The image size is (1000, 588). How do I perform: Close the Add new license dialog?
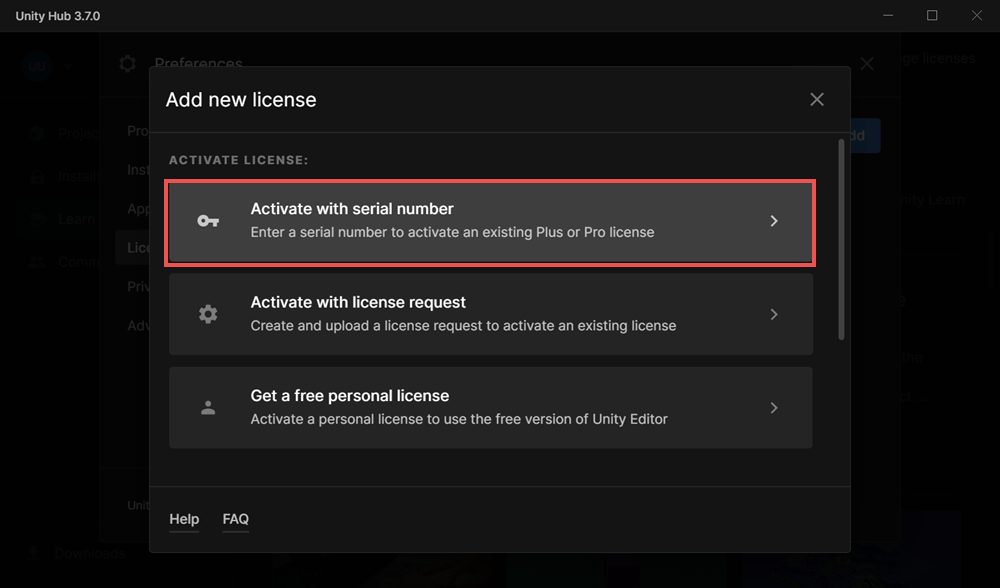pyautogui.click(x=816, y=99)
